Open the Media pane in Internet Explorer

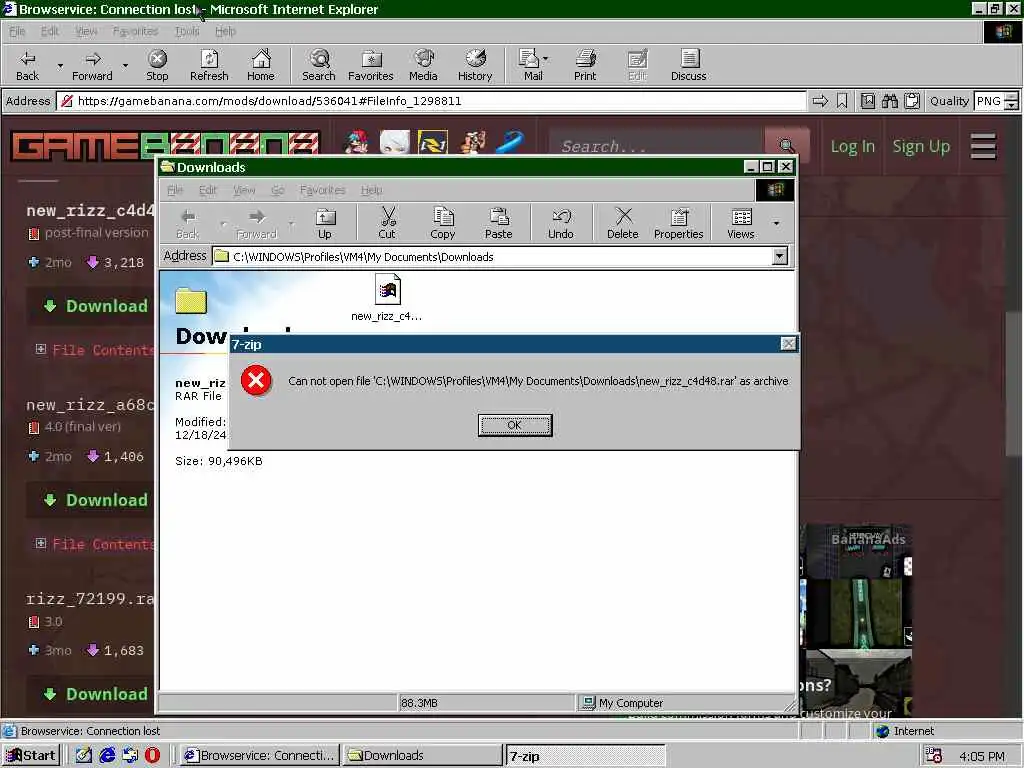pos(423,65)
